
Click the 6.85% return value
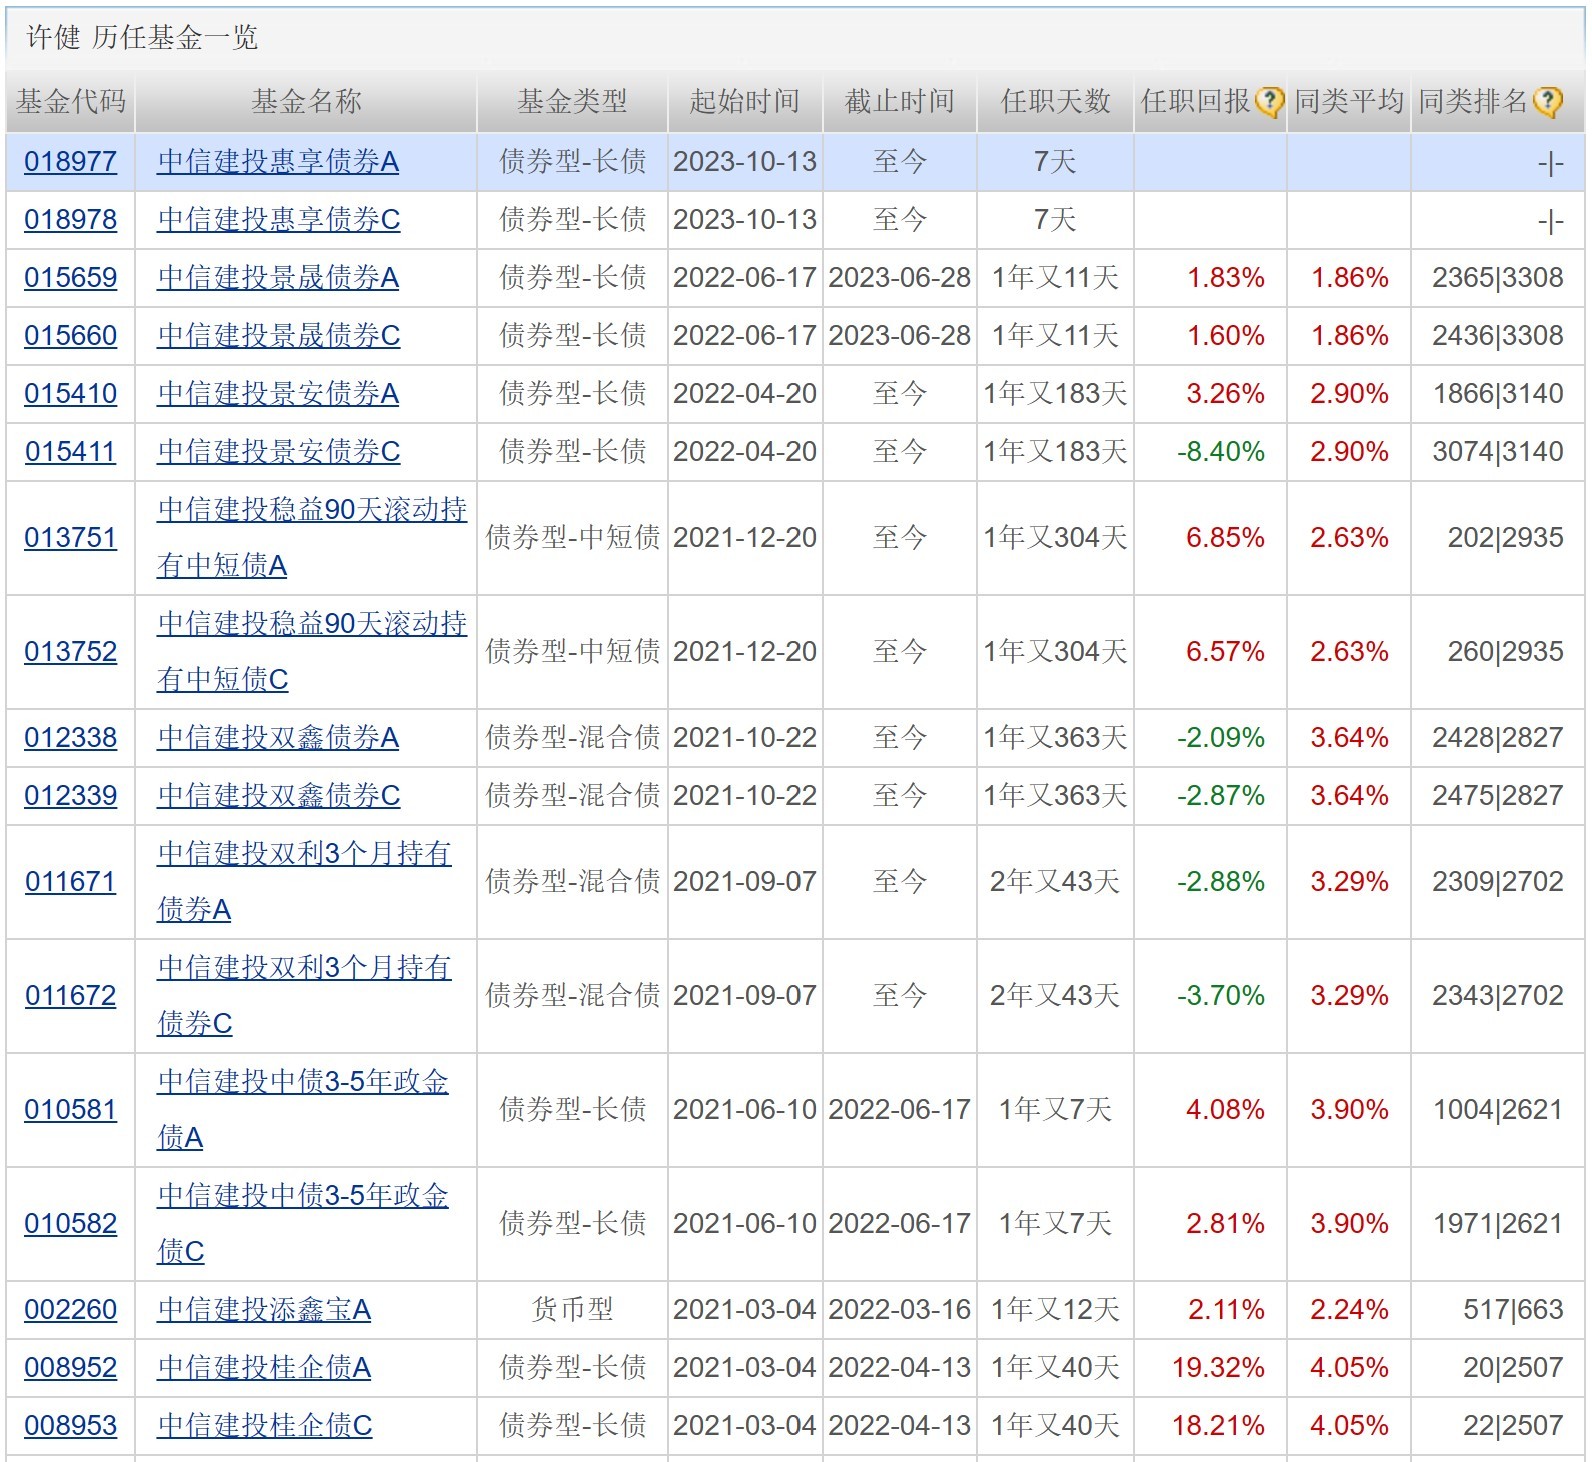point(1225,538)
